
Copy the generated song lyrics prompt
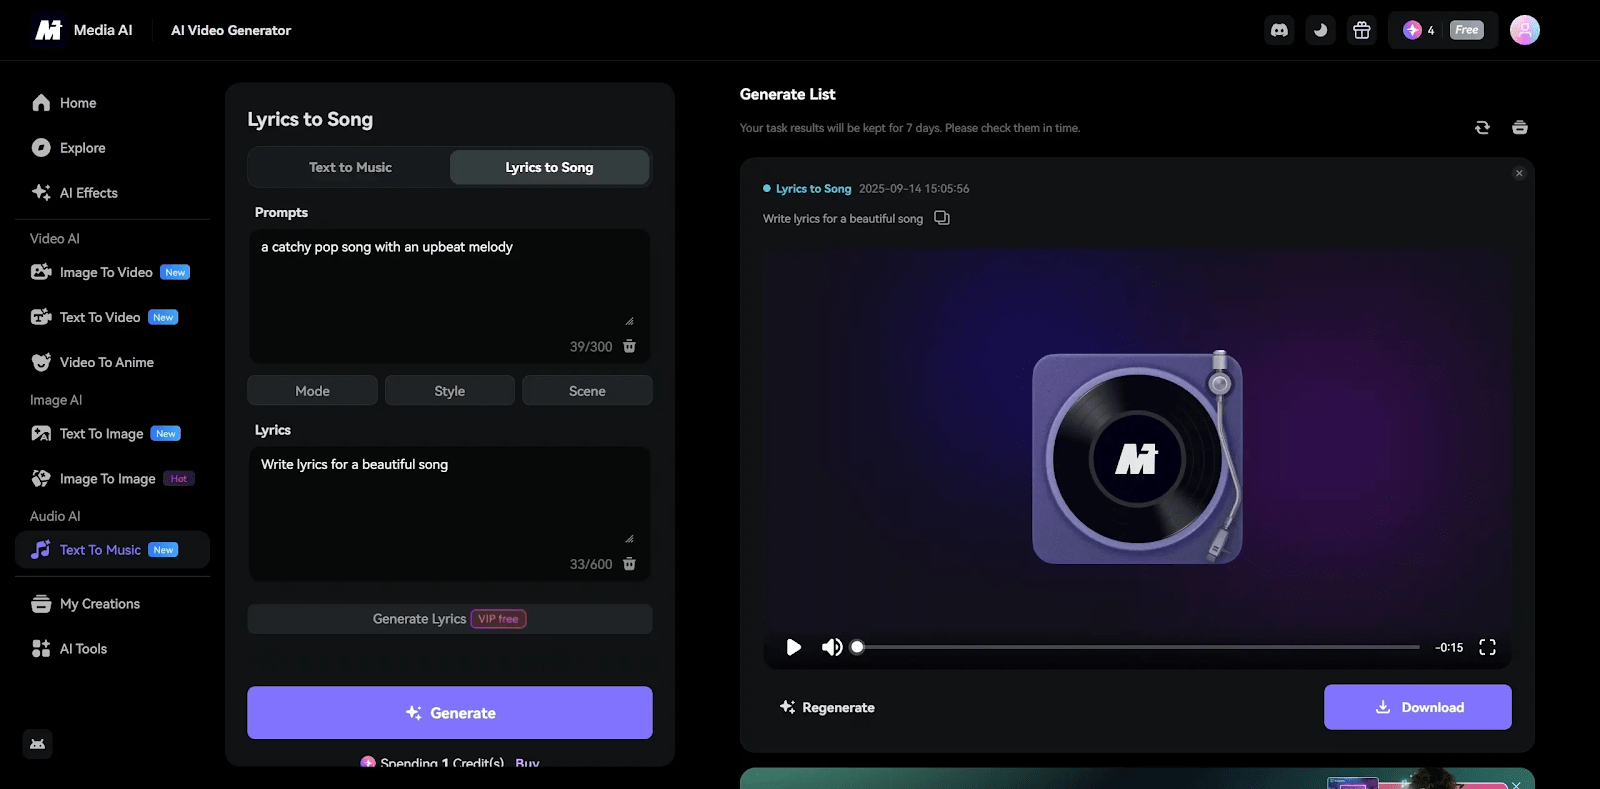pyautogui.click(x=941, y=218)
